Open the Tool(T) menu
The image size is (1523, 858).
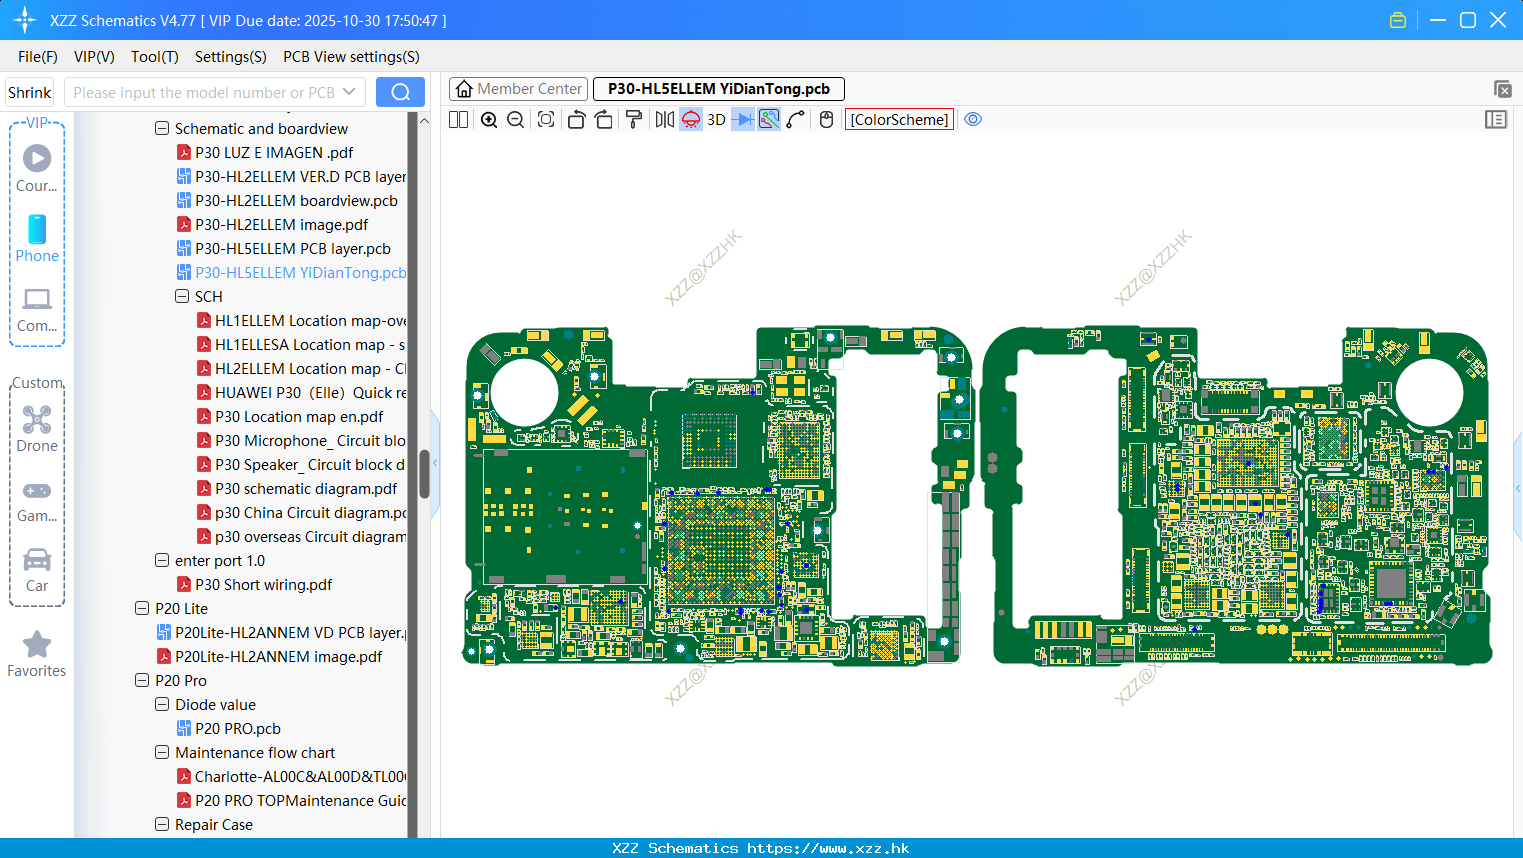click(x=155, y=57)
